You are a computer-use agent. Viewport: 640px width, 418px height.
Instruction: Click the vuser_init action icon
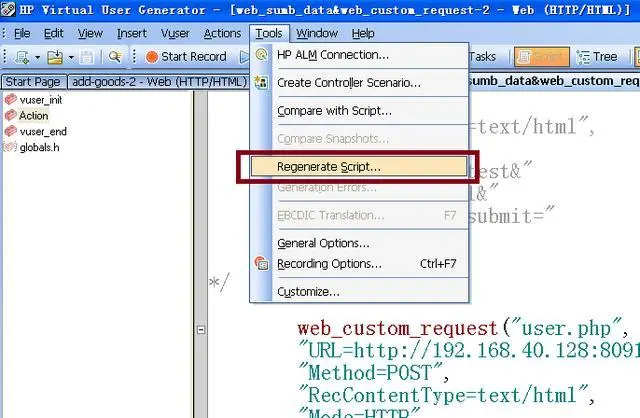tap(11, 99)
